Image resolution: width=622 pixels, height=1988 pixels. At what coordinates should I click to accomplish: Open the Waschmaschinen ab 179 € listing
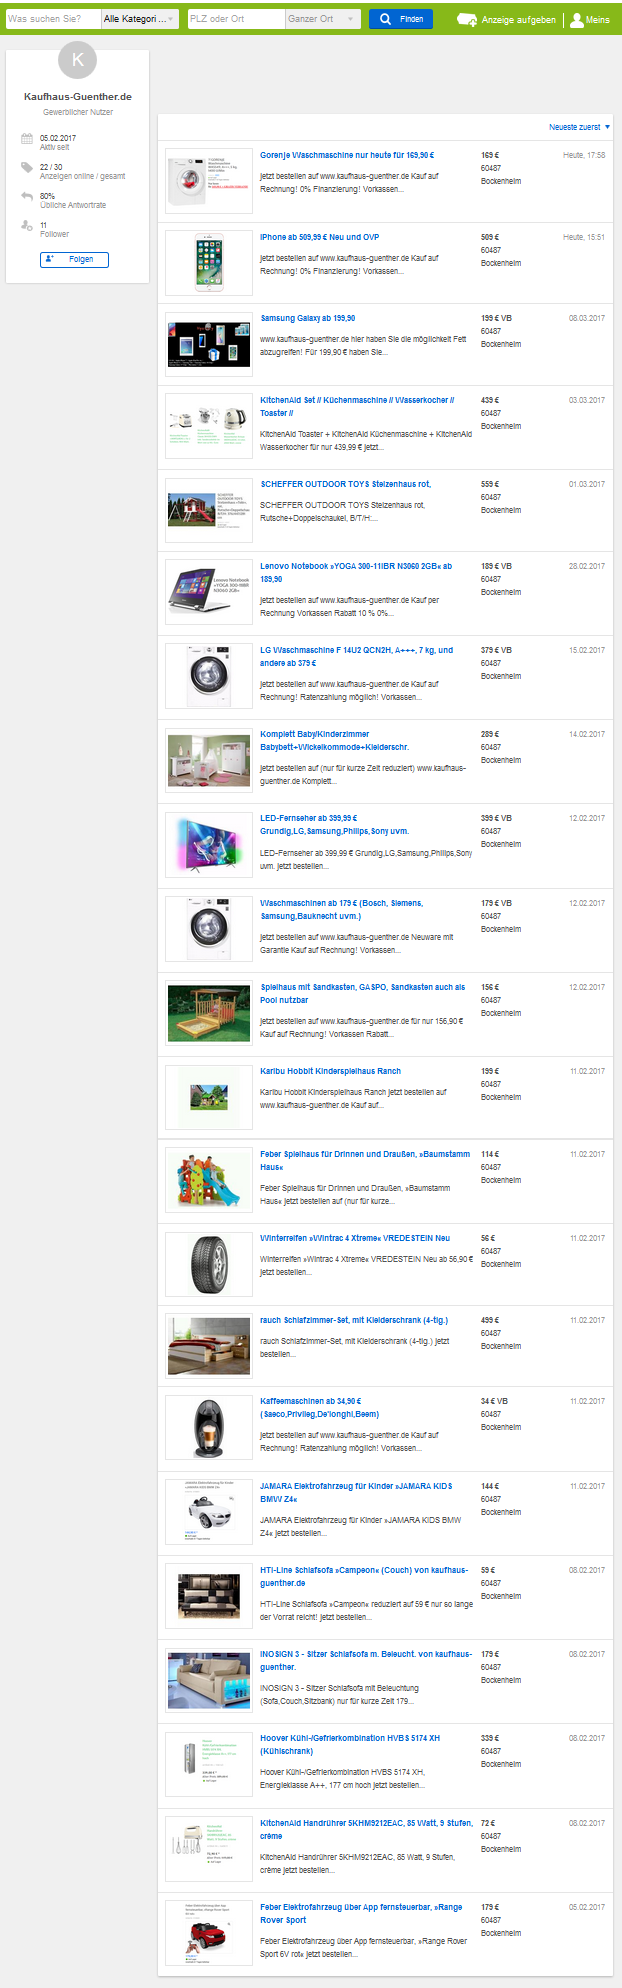[342, 909]
